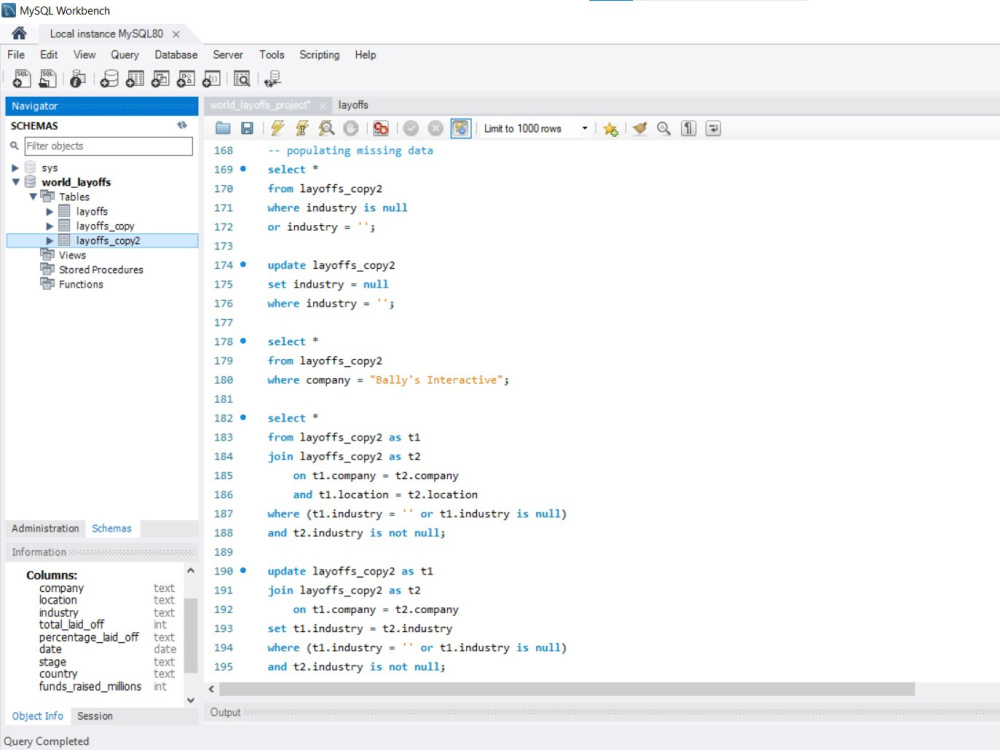This screenshot has height=750, width=1000.
Task: Open the Object Info tab
Action: click(x=38, y=716)
